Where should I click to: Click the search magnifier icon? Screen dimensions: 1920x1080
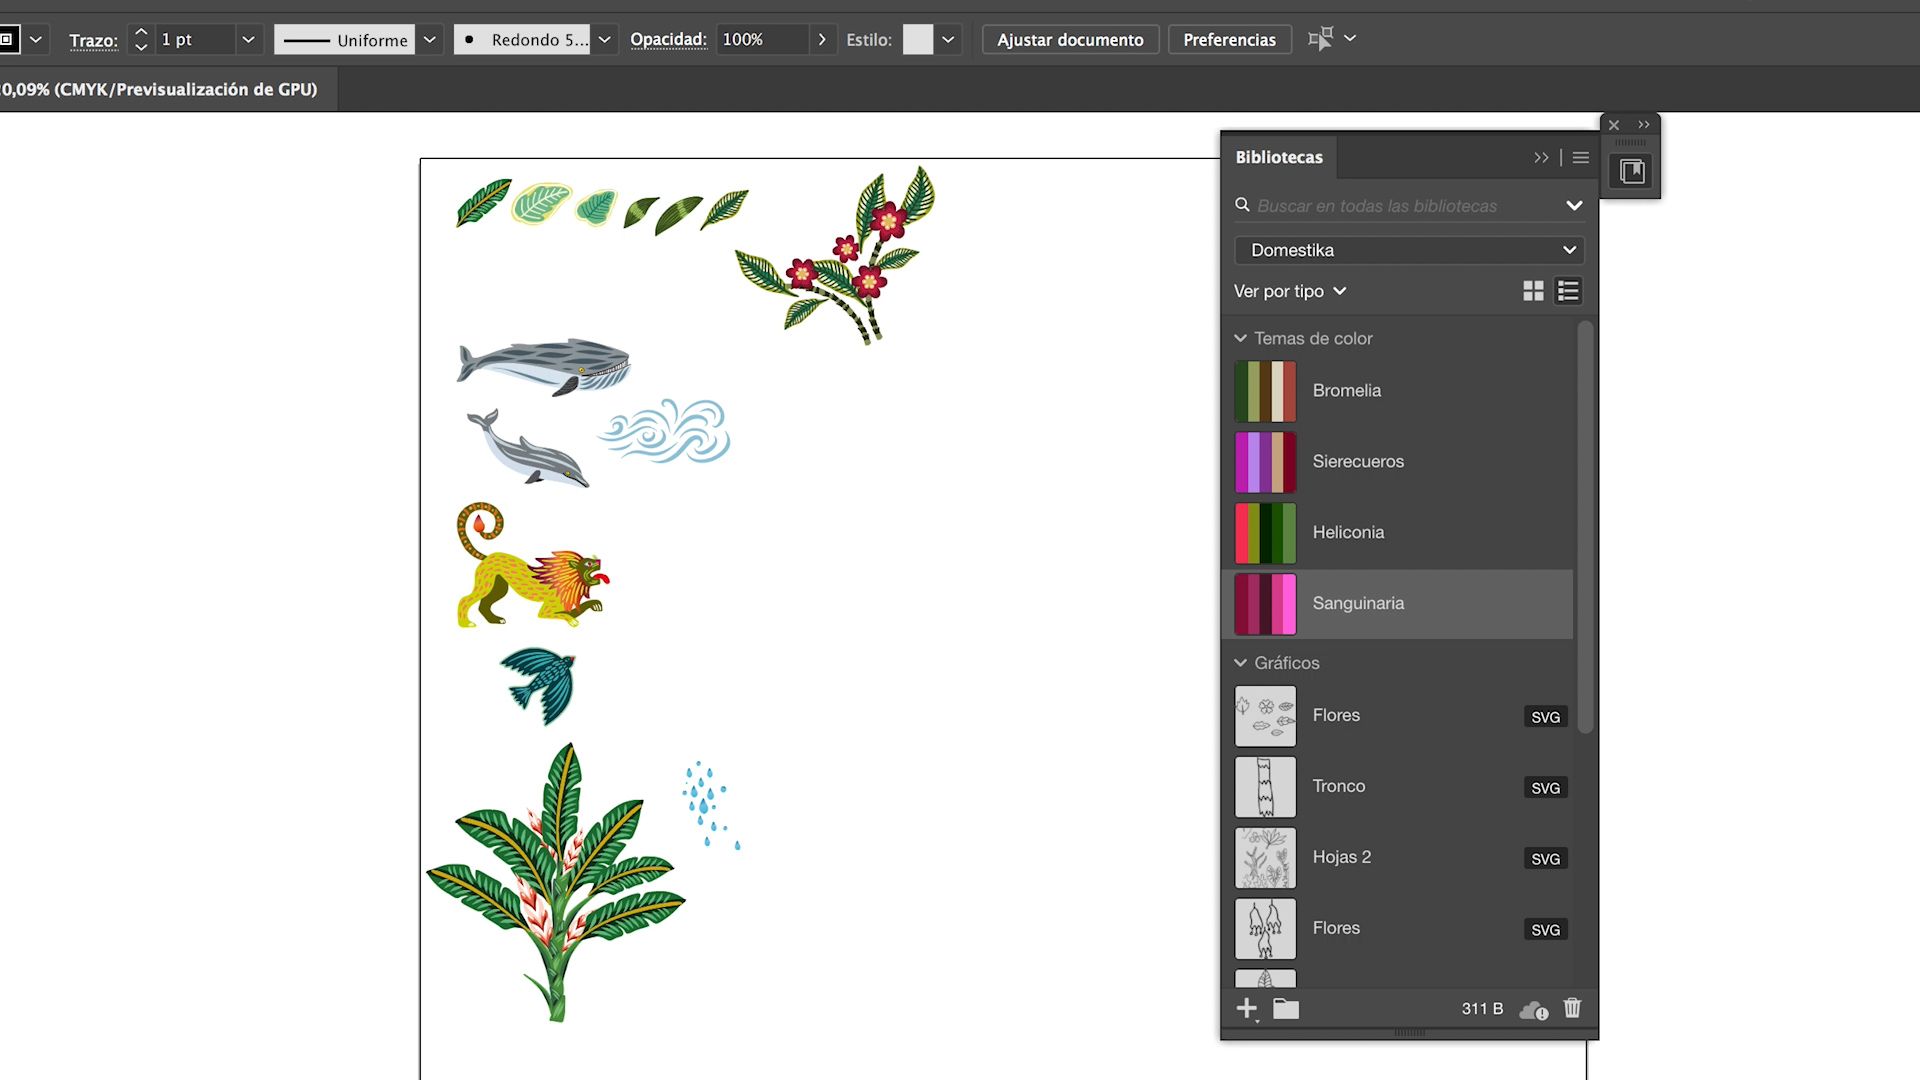click(x=1242, y=205)
